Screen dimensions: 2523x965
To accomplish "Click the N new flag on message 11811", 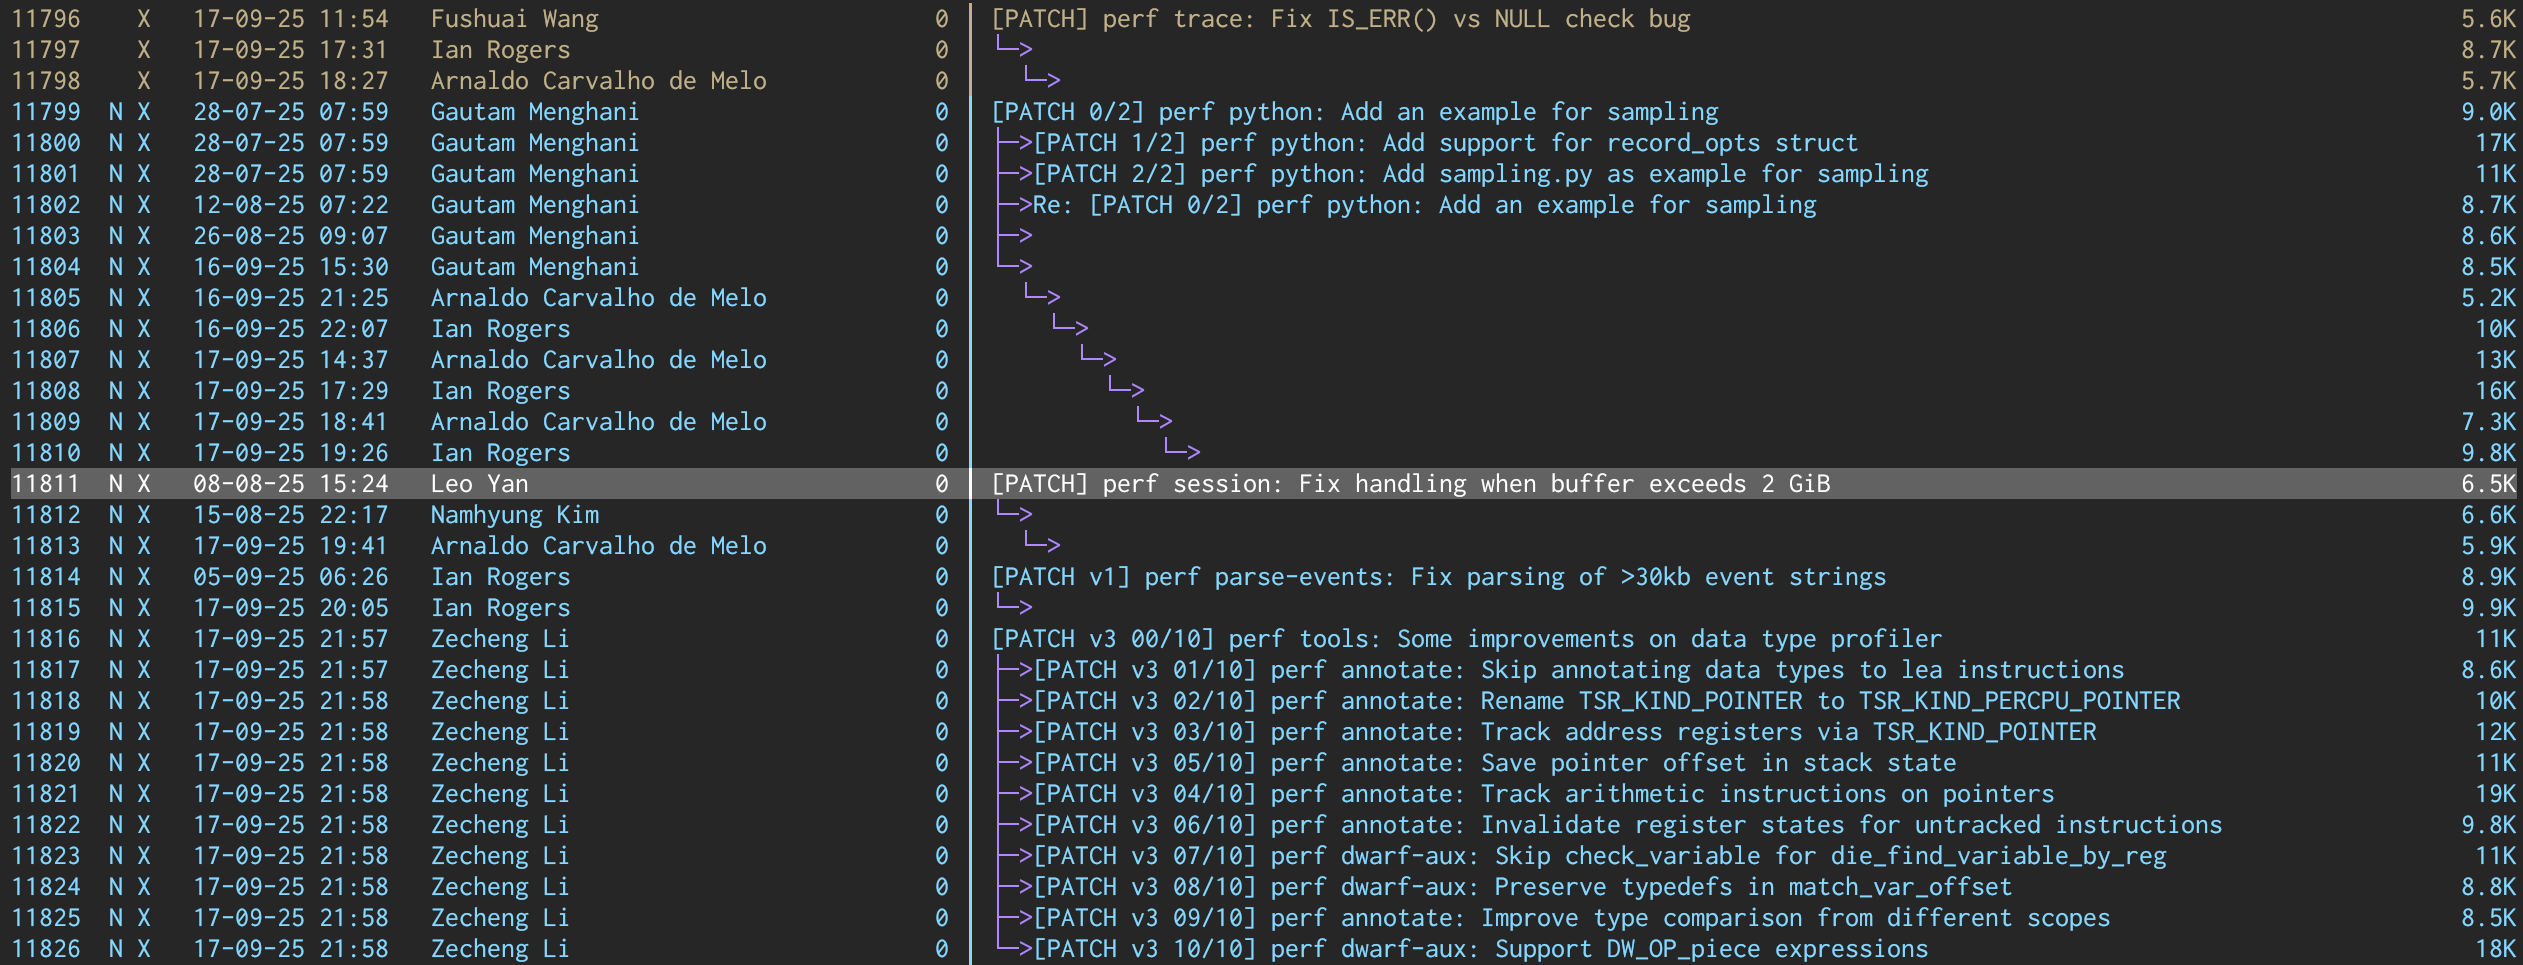I will 116,484.
